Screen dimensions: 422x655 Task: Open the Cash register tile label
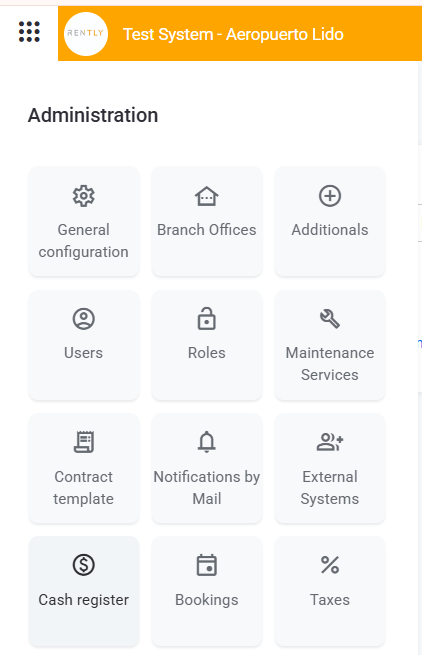tap(84, 600)
